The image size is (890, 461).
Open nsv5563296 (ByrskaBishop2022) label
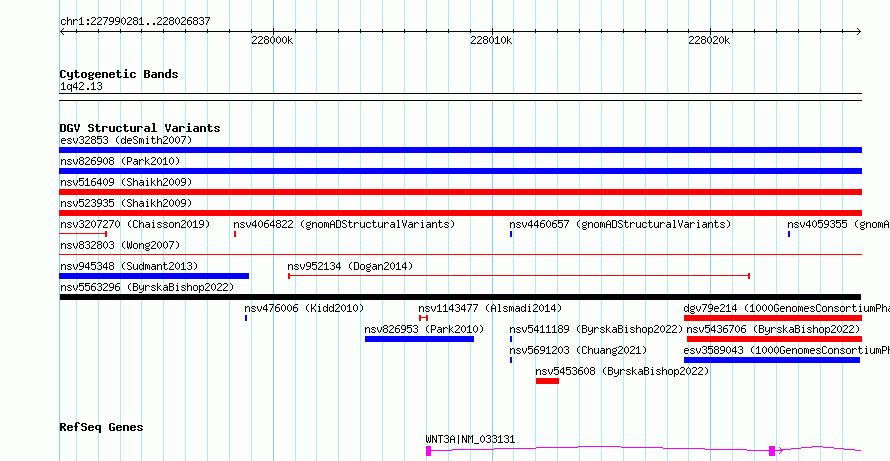[147, 287]
